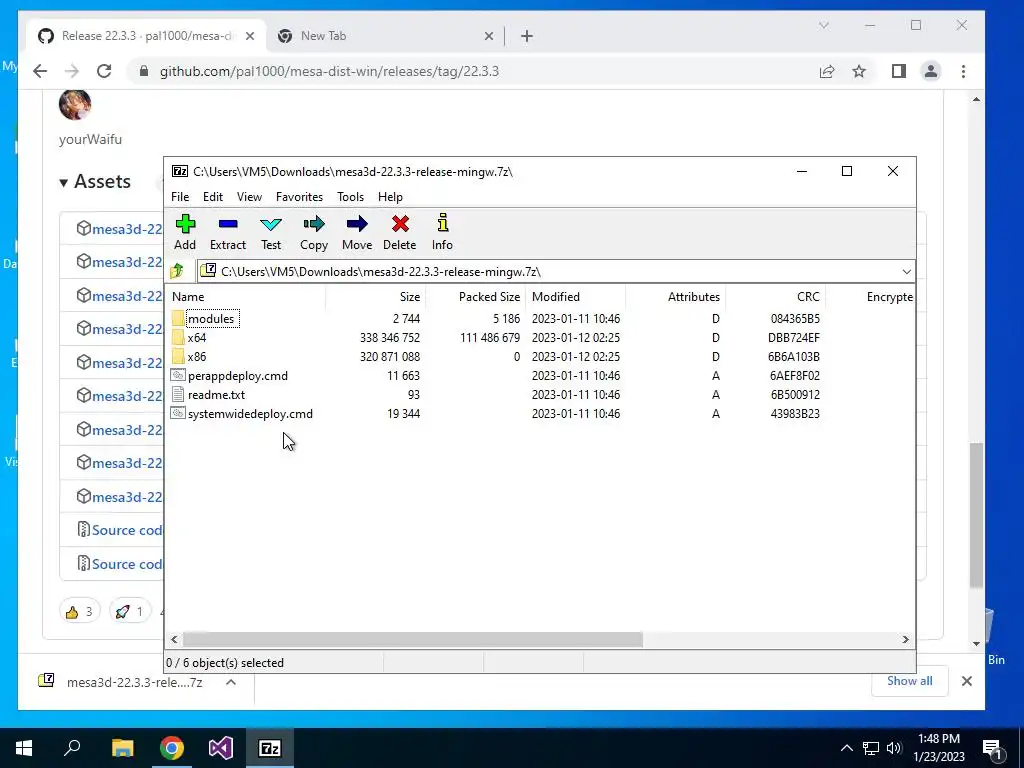The width and height of the screenshot is (1024, 768).
Task: Open the Chrome side panel
Action: pyautogui.click(x=899, y=71)
